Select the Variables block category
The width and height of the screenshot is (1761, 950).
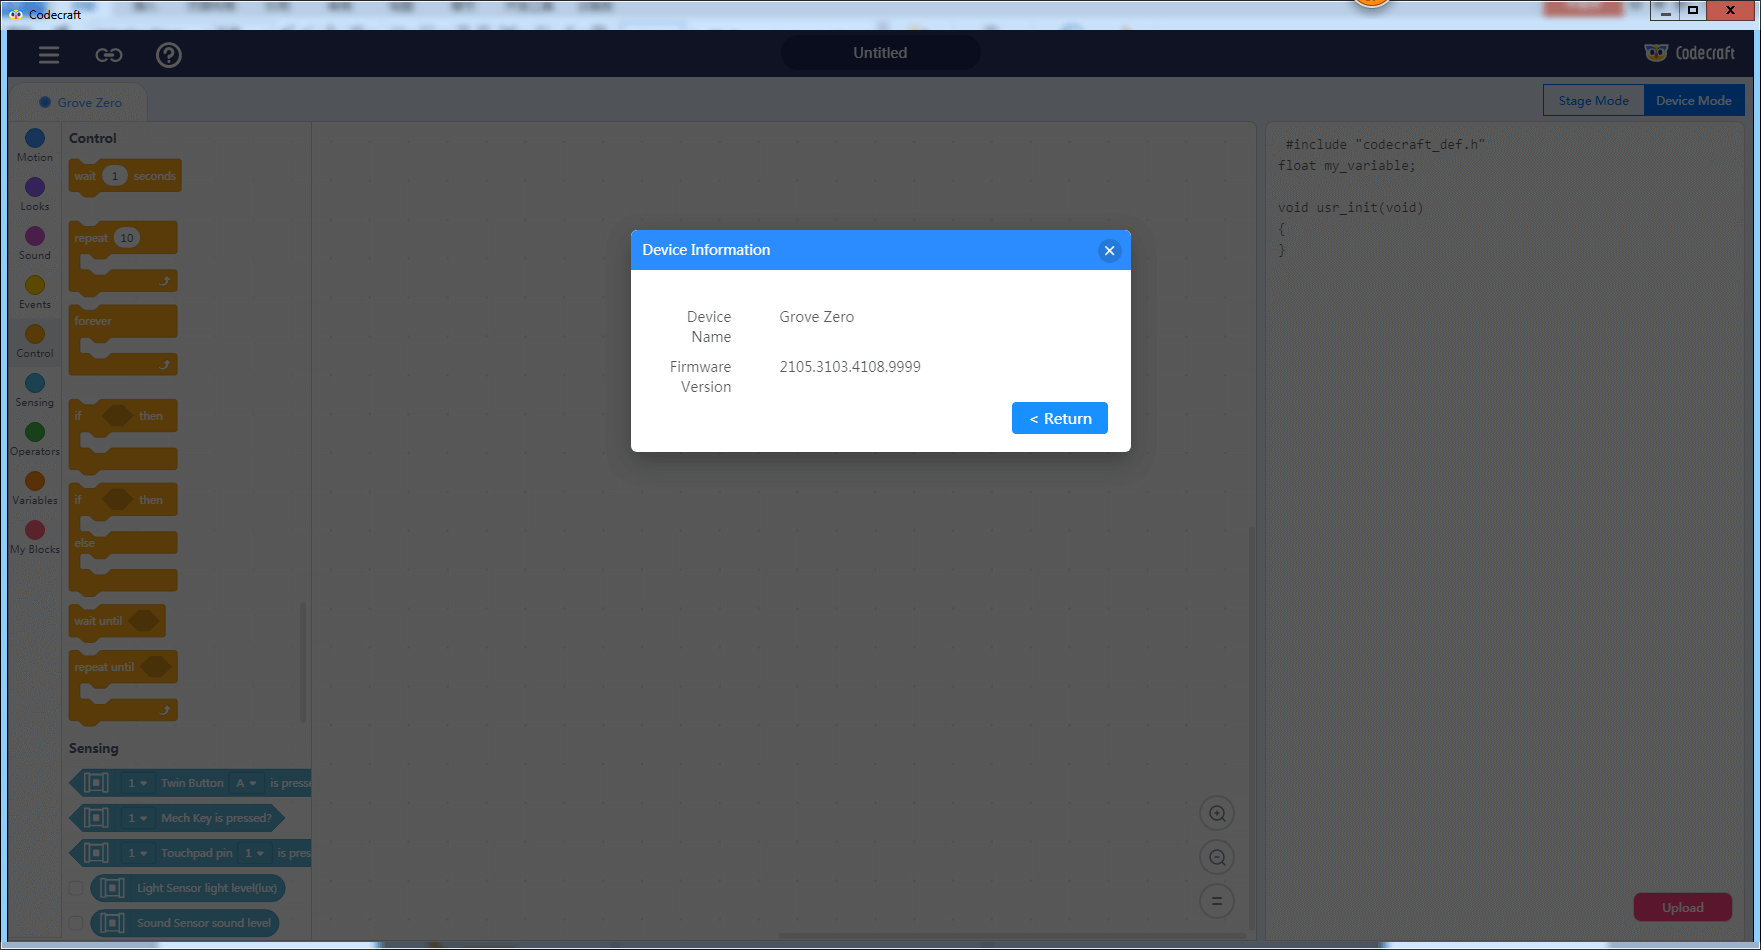(x=35, y=488)
